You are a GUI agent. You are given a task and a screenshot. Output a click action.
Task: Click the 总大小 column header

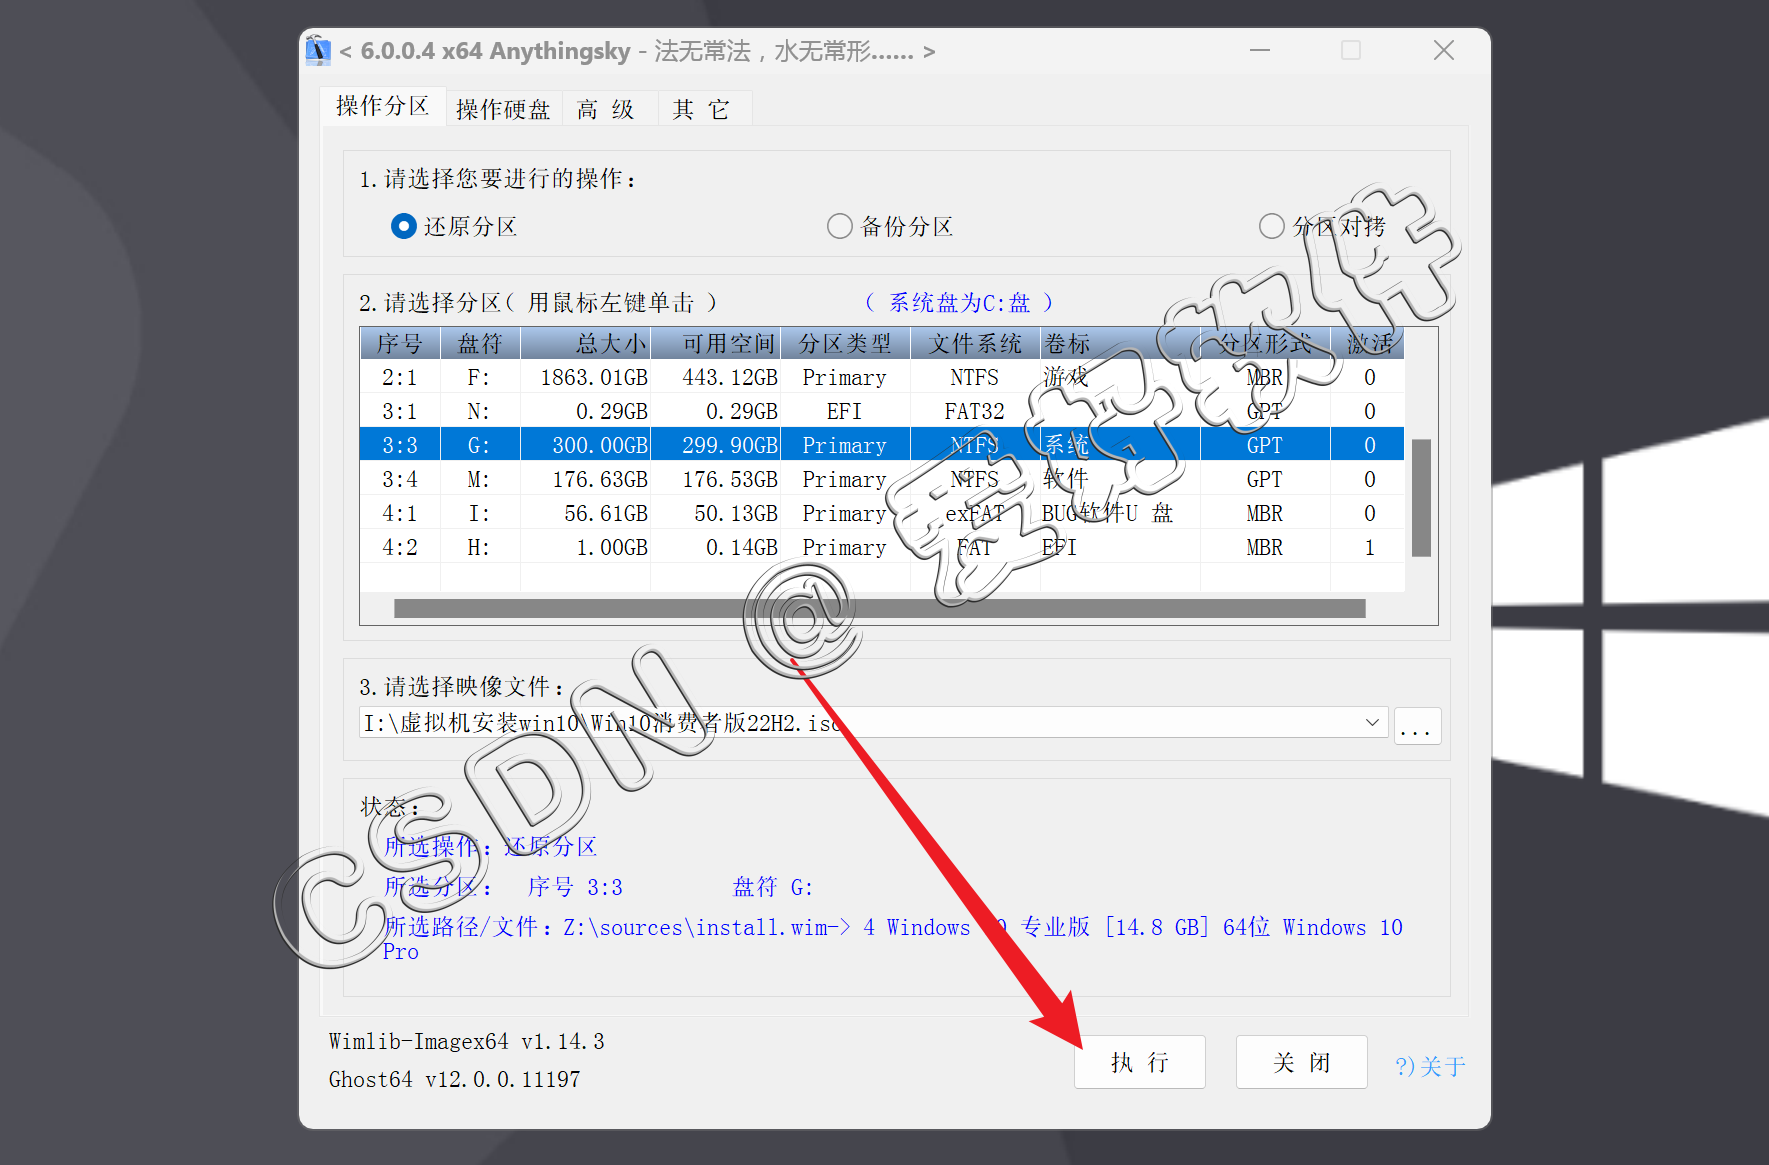(586, 344)
